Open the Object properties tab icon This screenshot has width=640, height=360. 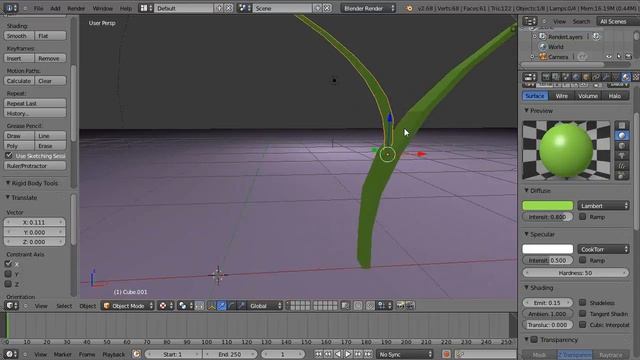[586, 77]
